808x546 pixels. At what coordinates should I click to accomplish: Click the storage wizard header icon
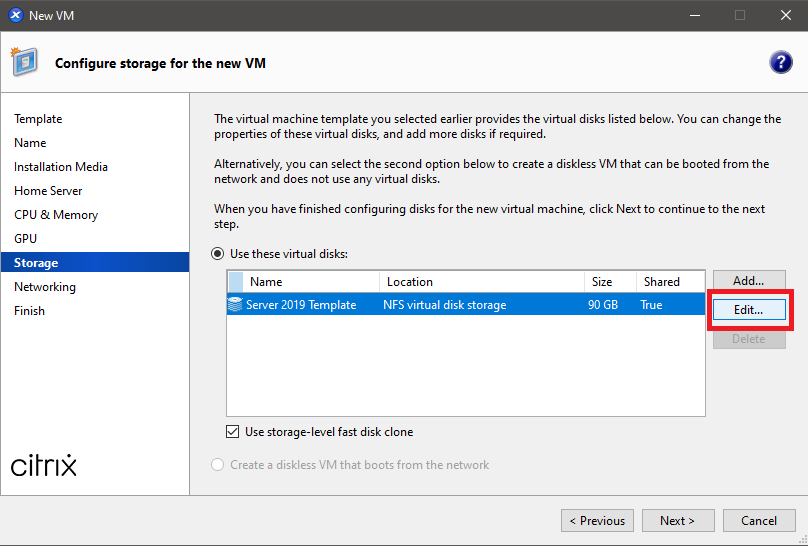coord(25,62)
